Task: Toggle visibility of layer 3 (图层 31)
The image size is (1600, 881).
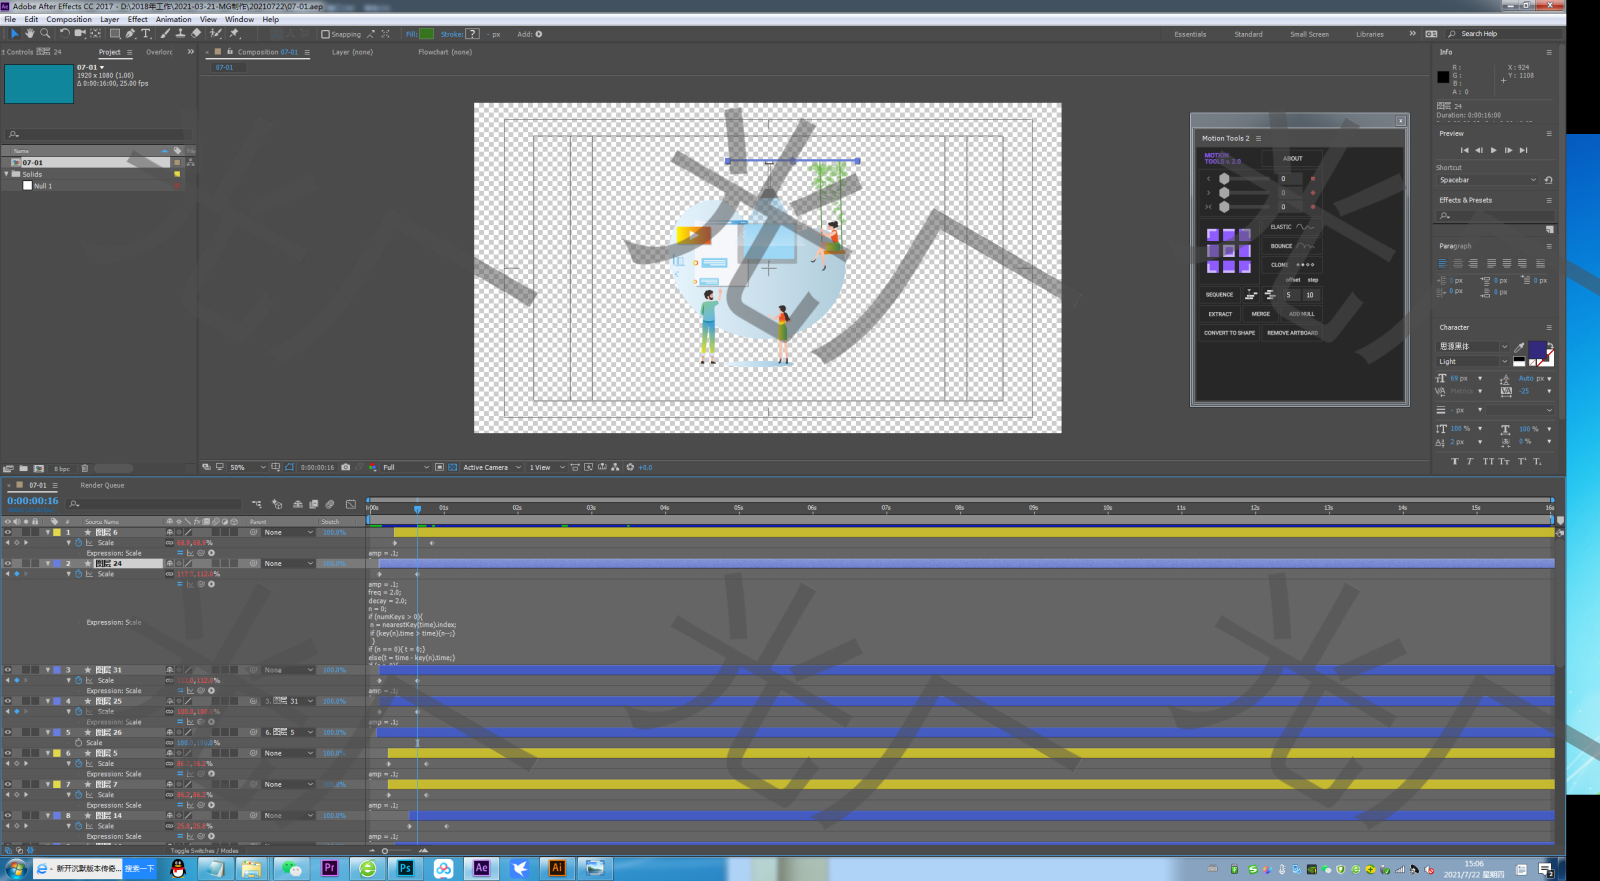Action: 8,670
